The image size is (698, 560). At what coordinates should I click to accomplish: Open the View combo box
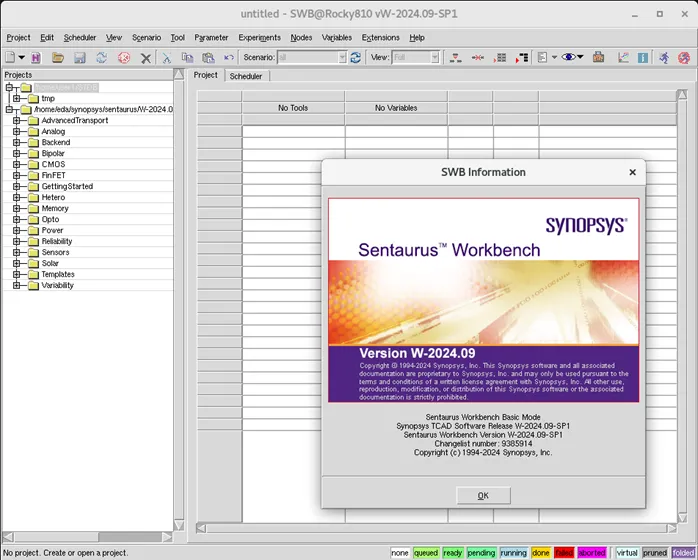click(416, 57)
